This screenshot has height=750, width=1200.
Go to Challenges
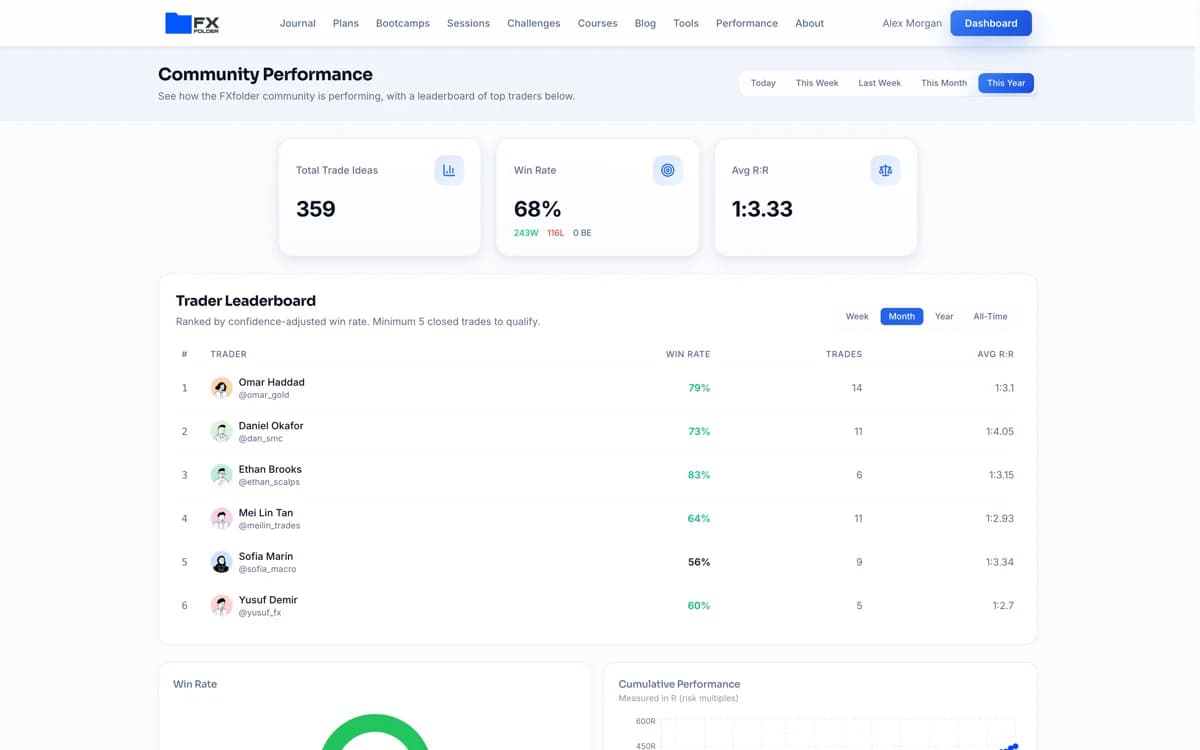click(534, 23)
